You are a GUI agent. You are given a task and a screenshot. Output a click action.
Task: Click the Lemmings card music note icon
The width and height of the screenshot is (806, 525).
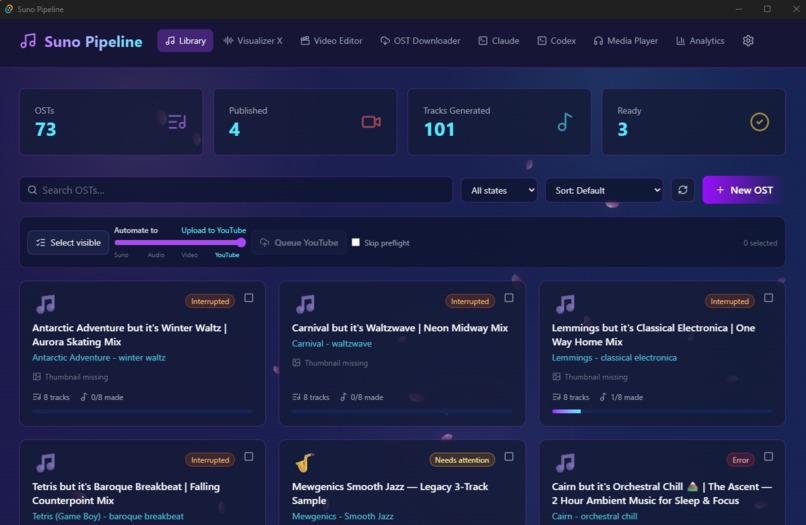tap(565, 304)
